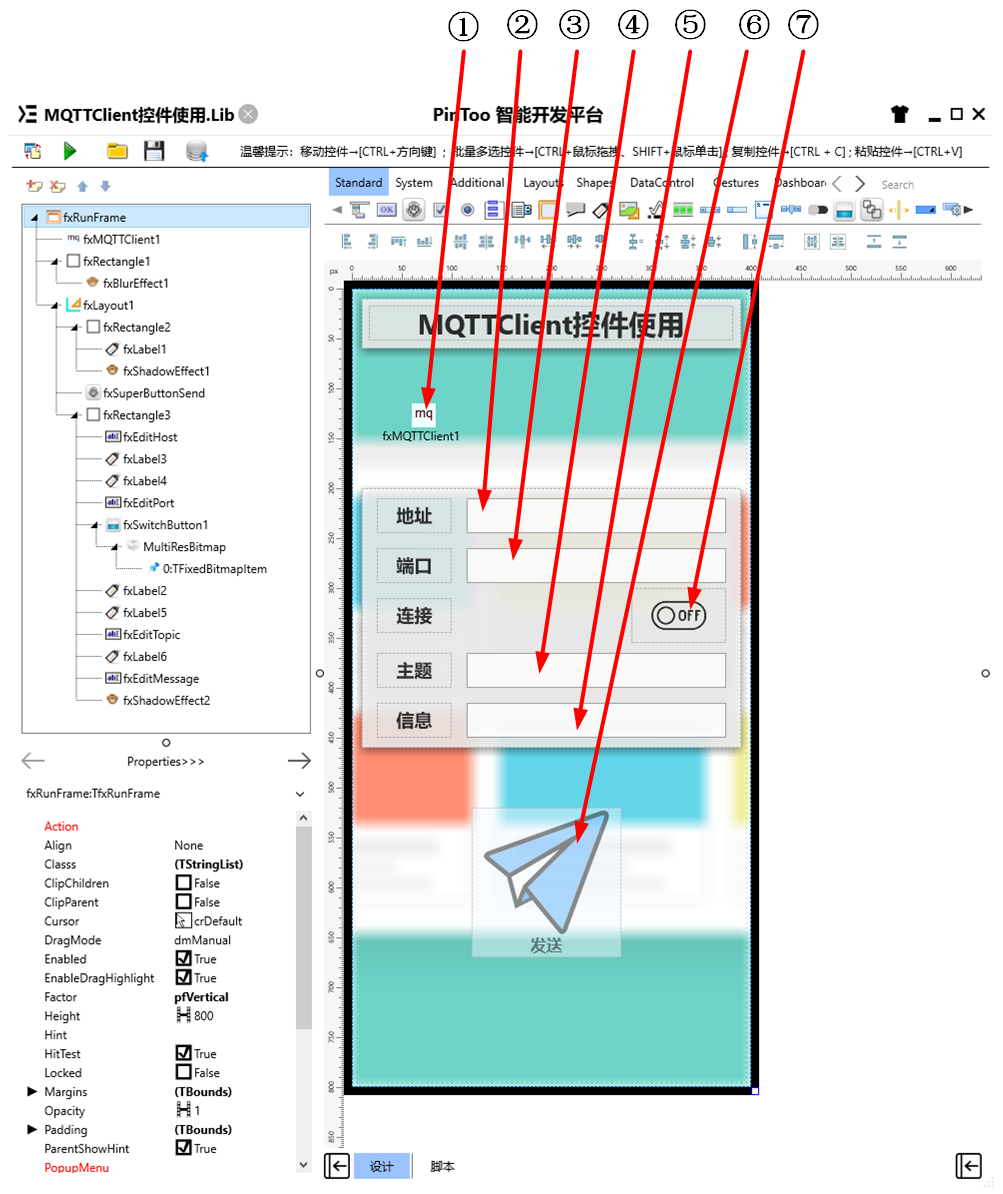Image resolution: width=1003 pixels, height=1194 pixels.
Task: Collapse the fxRectangle2 tree node
Action: tap(75, 328)
